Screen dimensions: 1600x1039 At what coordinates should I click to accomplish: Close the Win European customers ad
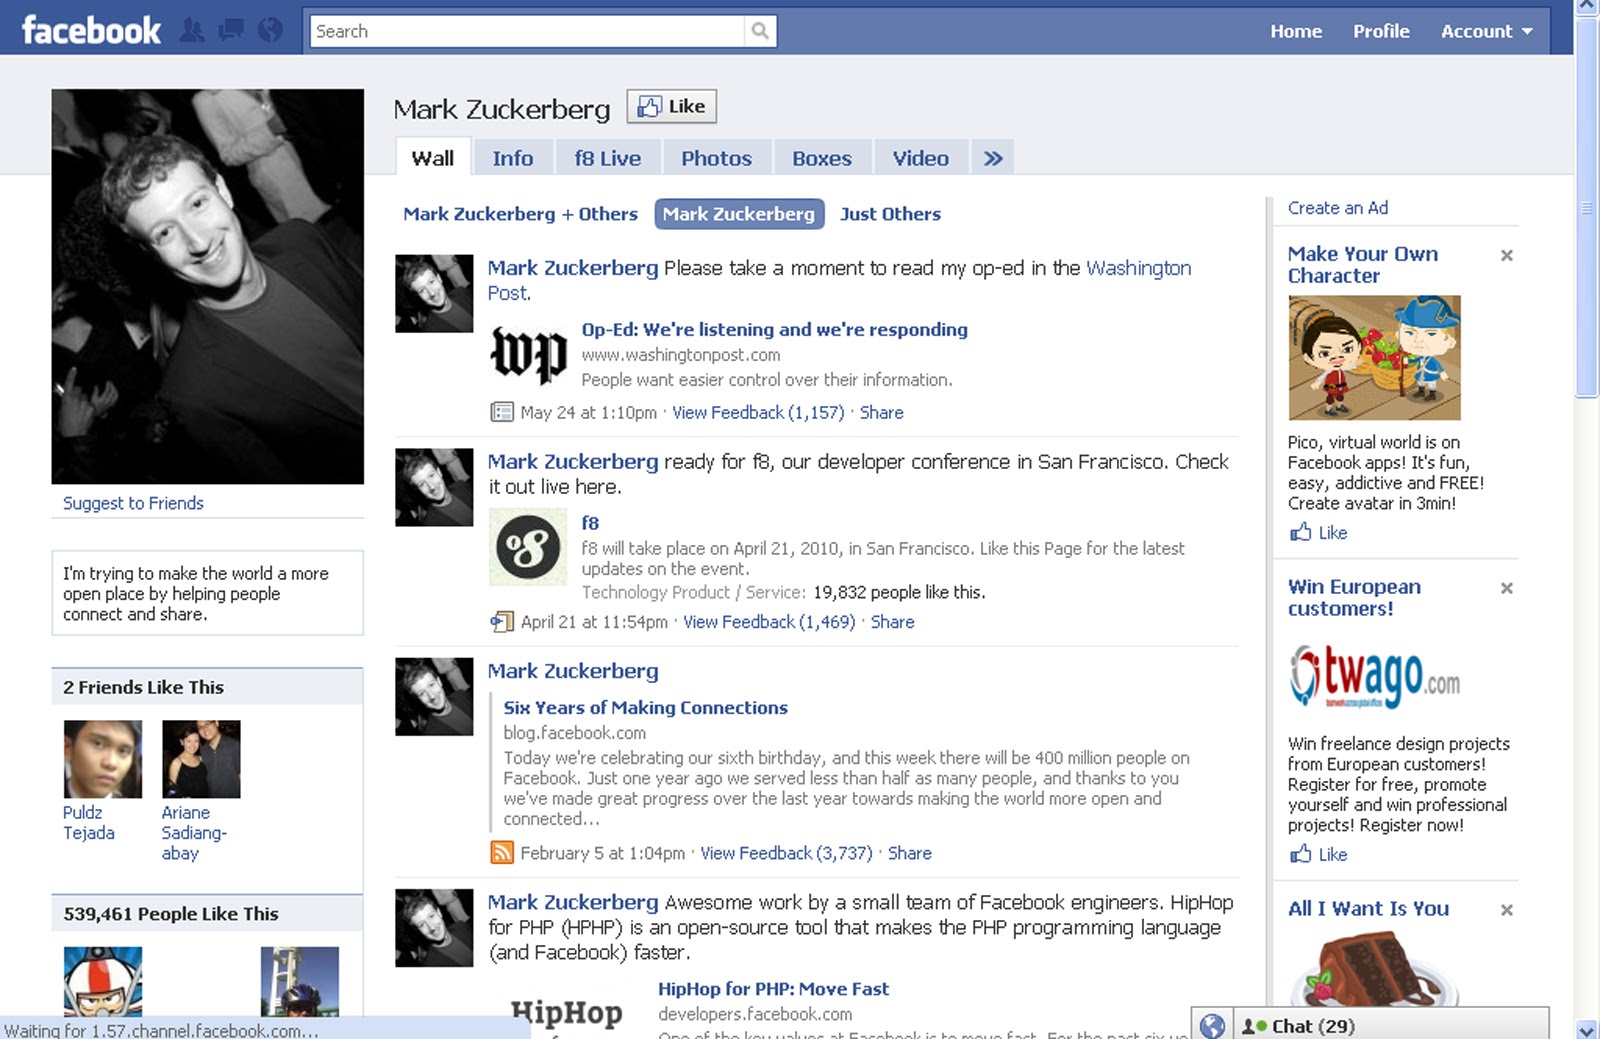(x=1506, y=588)
